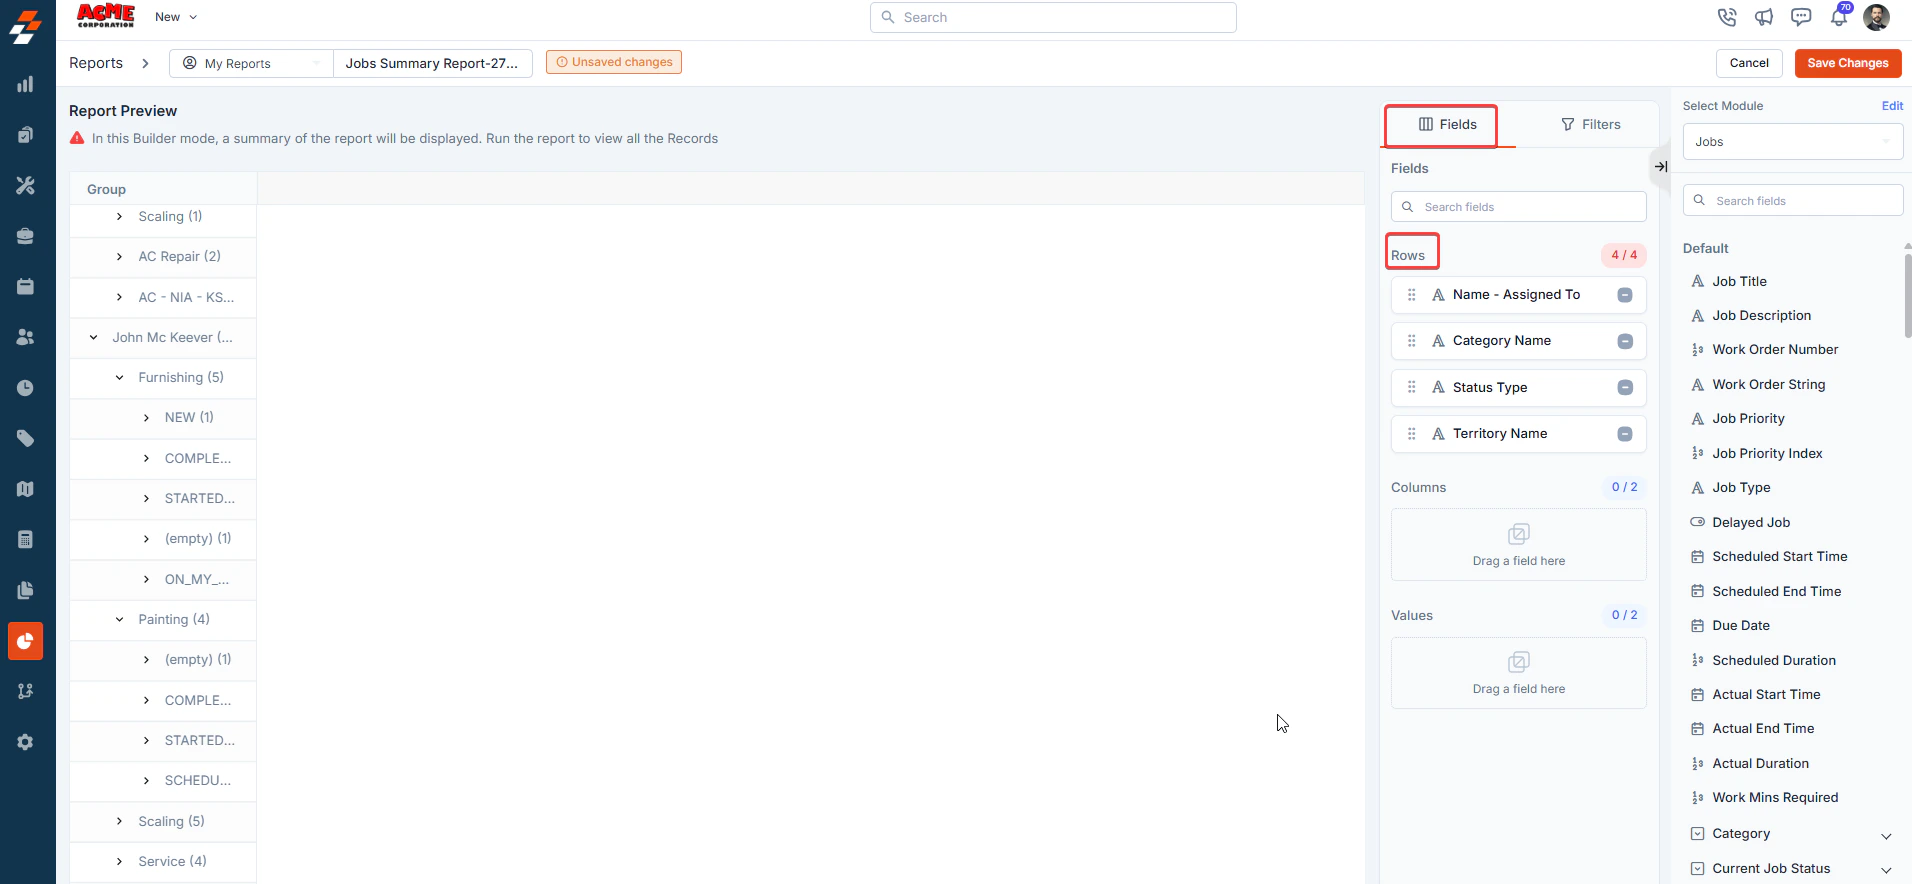This screenshot has width=1912, height=884.
Task: Open the Jobs module dropdown
Action: [1793, 142]
